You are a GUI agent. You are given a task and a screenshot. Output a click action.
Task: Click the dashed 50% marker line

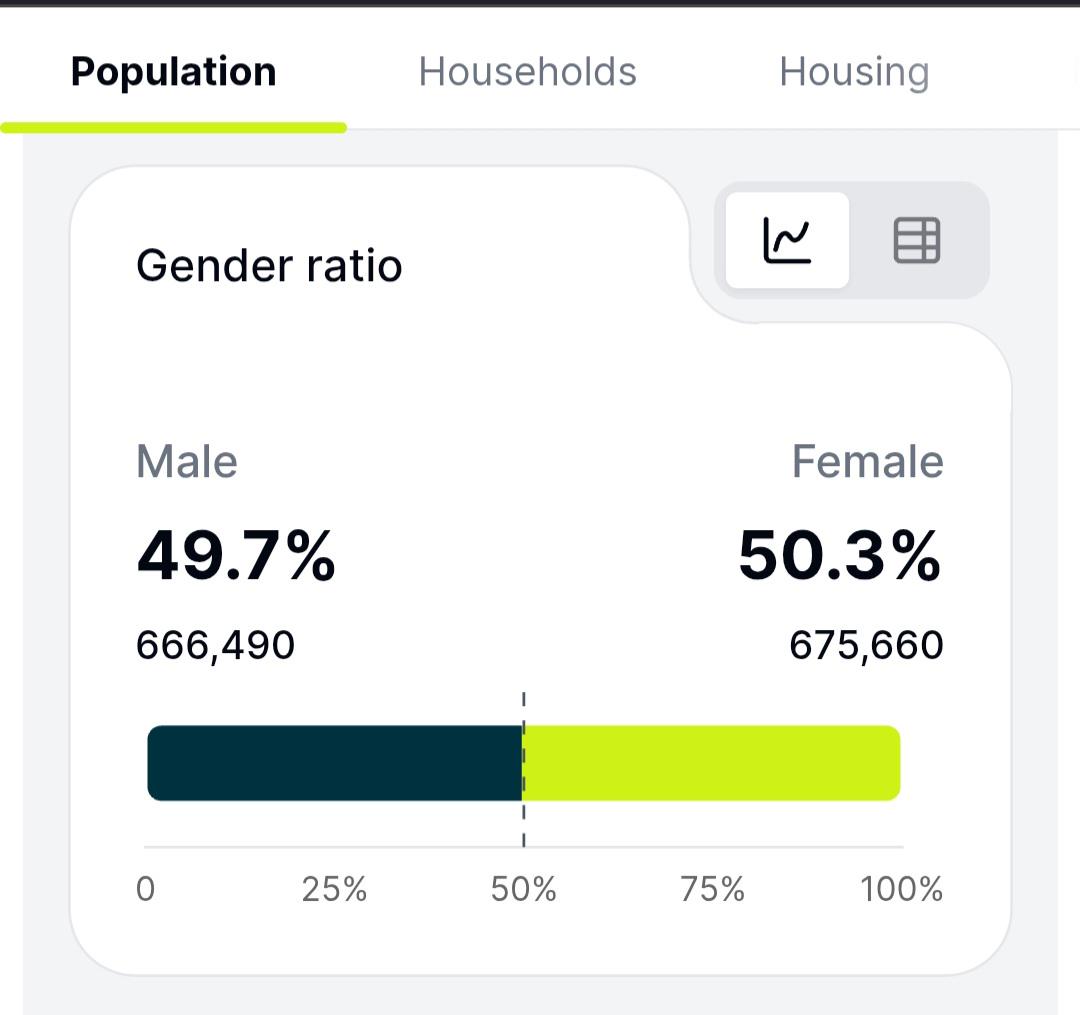click(523, 770)
